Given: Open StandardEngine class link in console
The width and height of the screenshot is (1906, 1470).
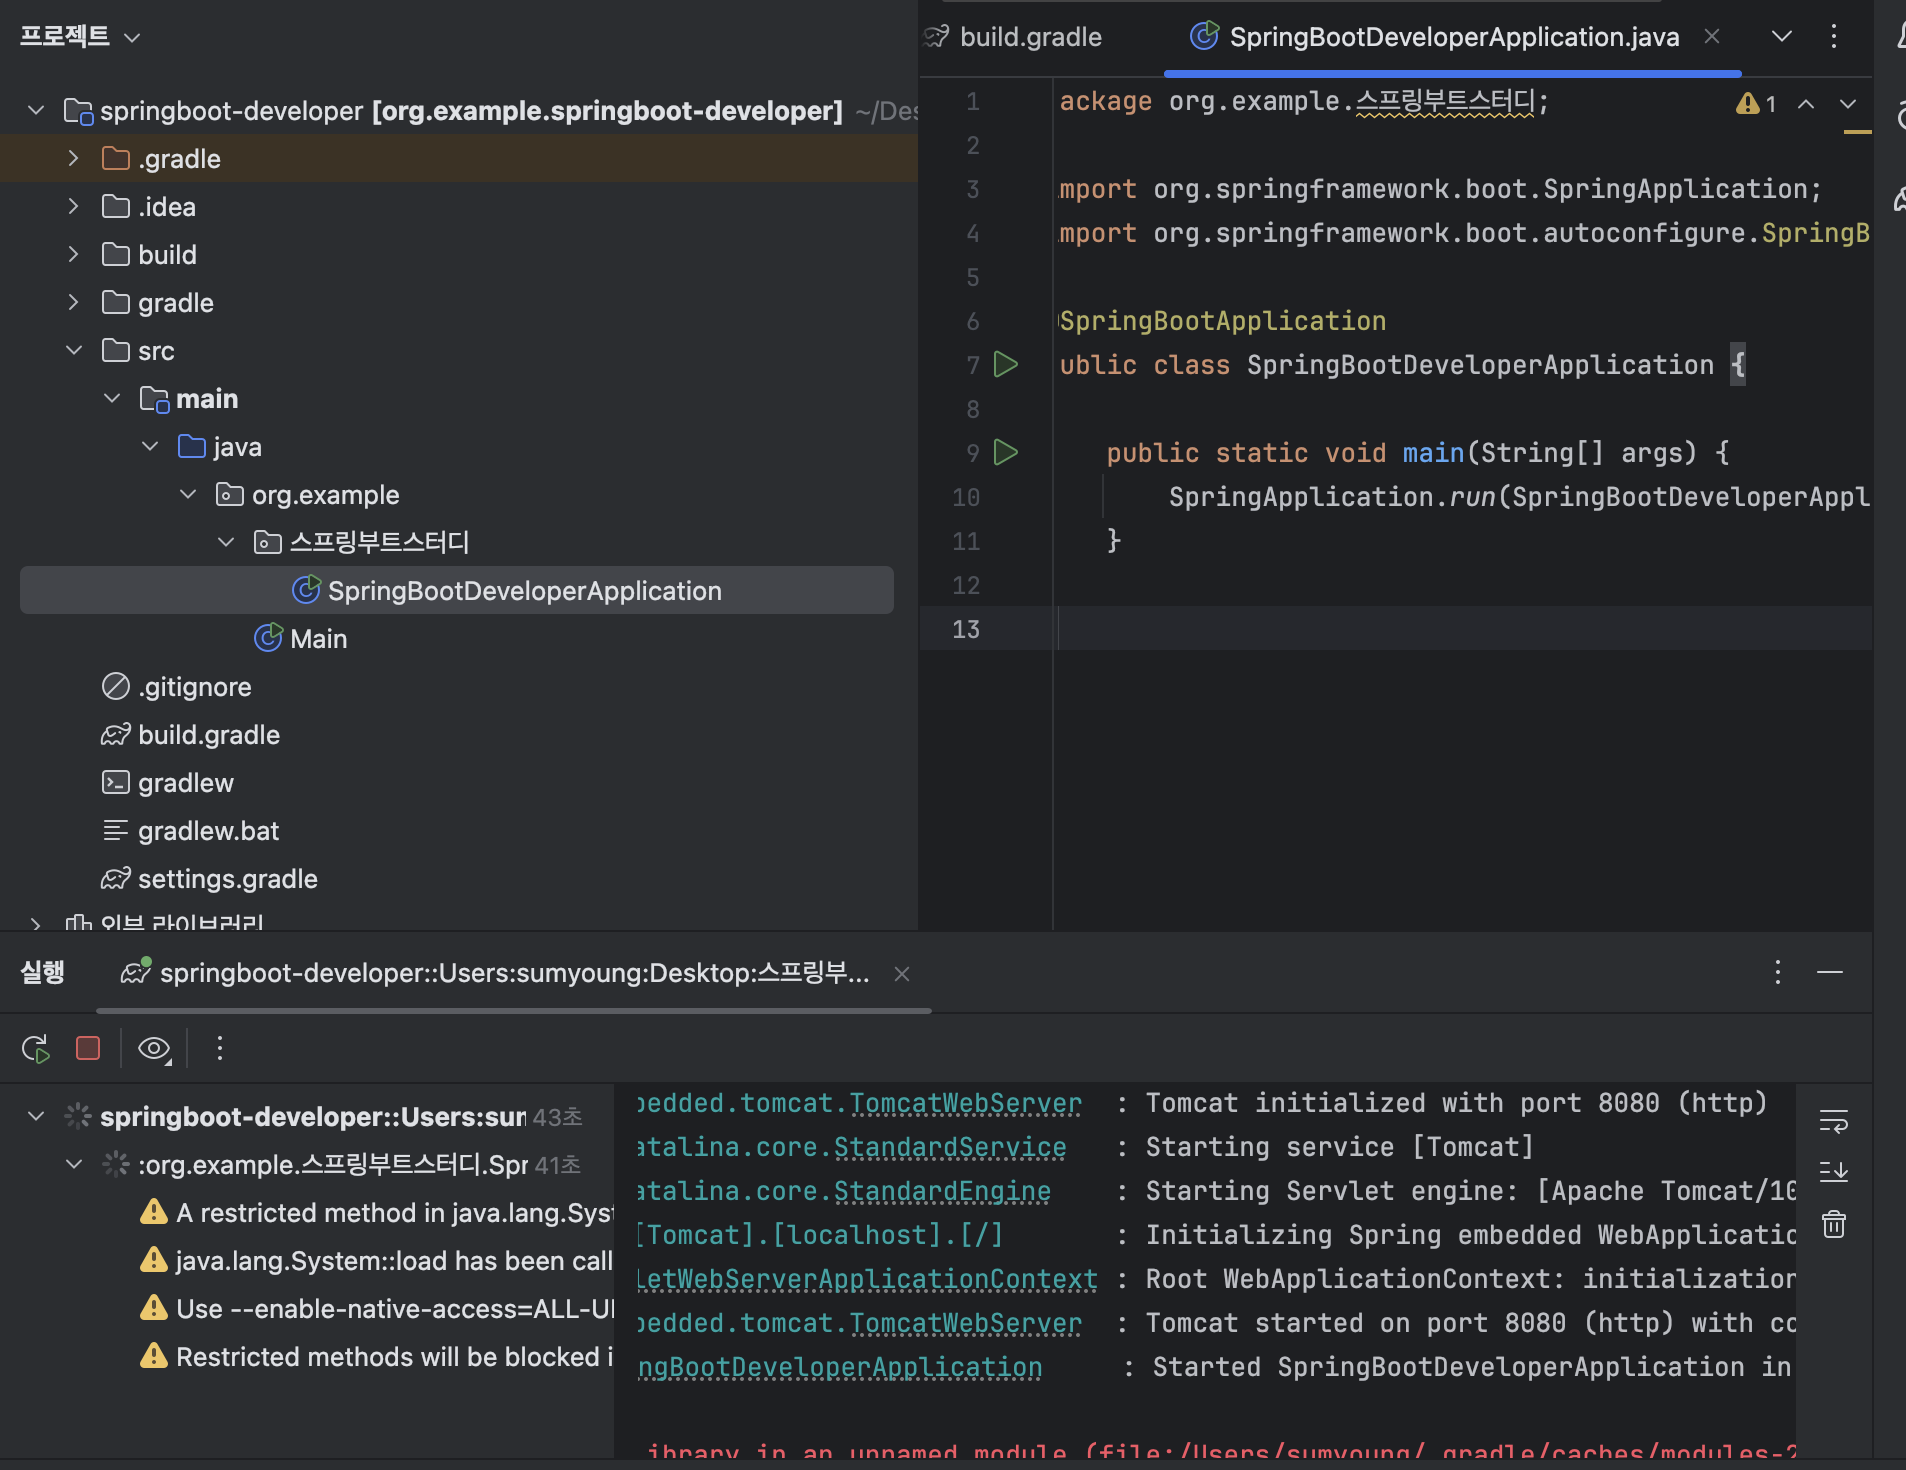Looking at the screenshot, I should tap(942, 1191).
